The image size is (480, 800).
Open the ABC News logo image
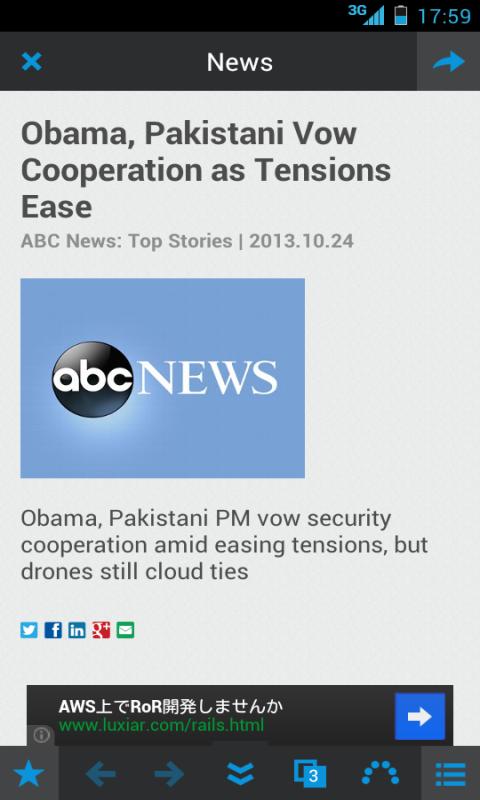[163, 378]
